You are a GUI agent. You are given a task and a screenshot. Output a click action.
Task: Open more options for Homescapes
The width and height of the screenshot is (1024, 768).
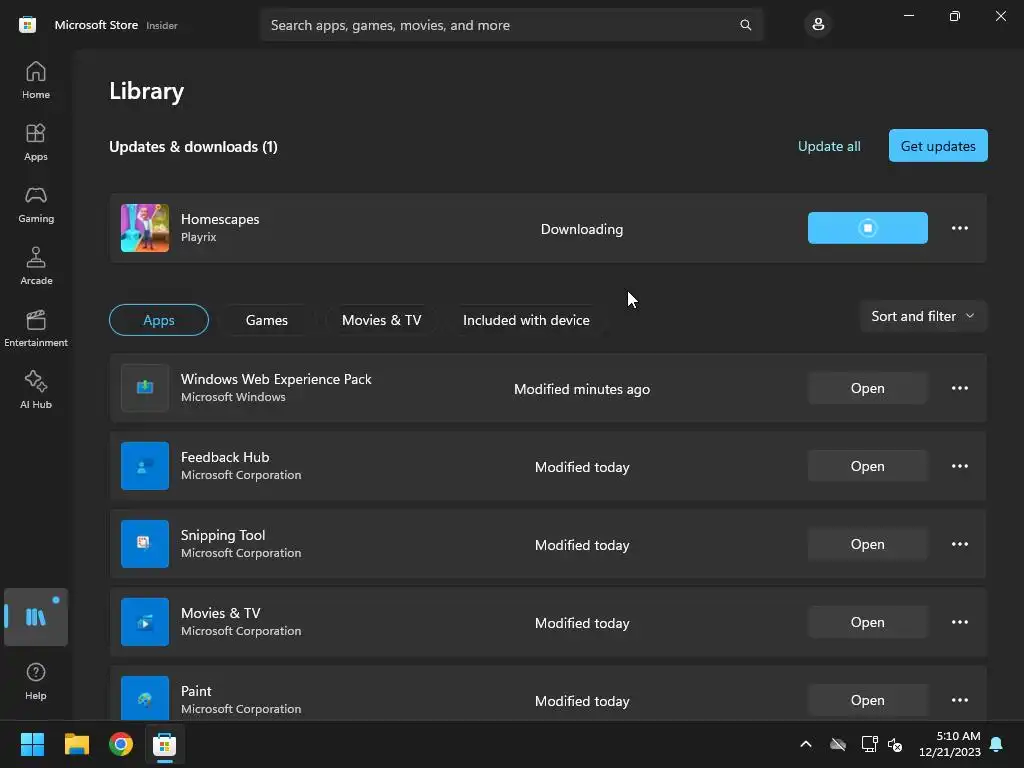[959, 228]
